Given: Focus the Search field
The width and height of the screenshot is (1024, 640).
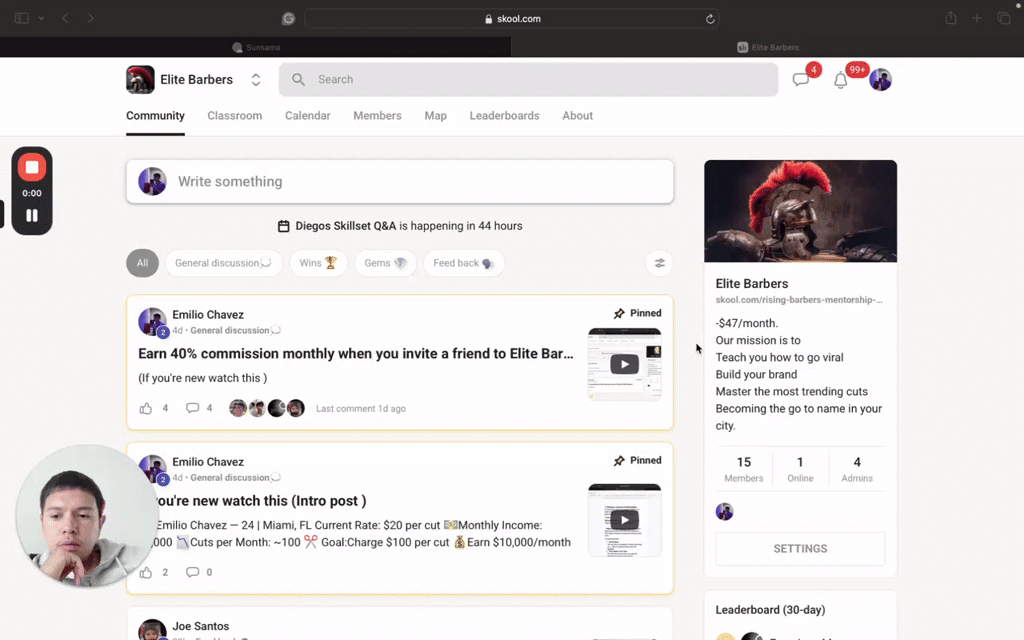Looking at the screenshot, I should [528, 80].
